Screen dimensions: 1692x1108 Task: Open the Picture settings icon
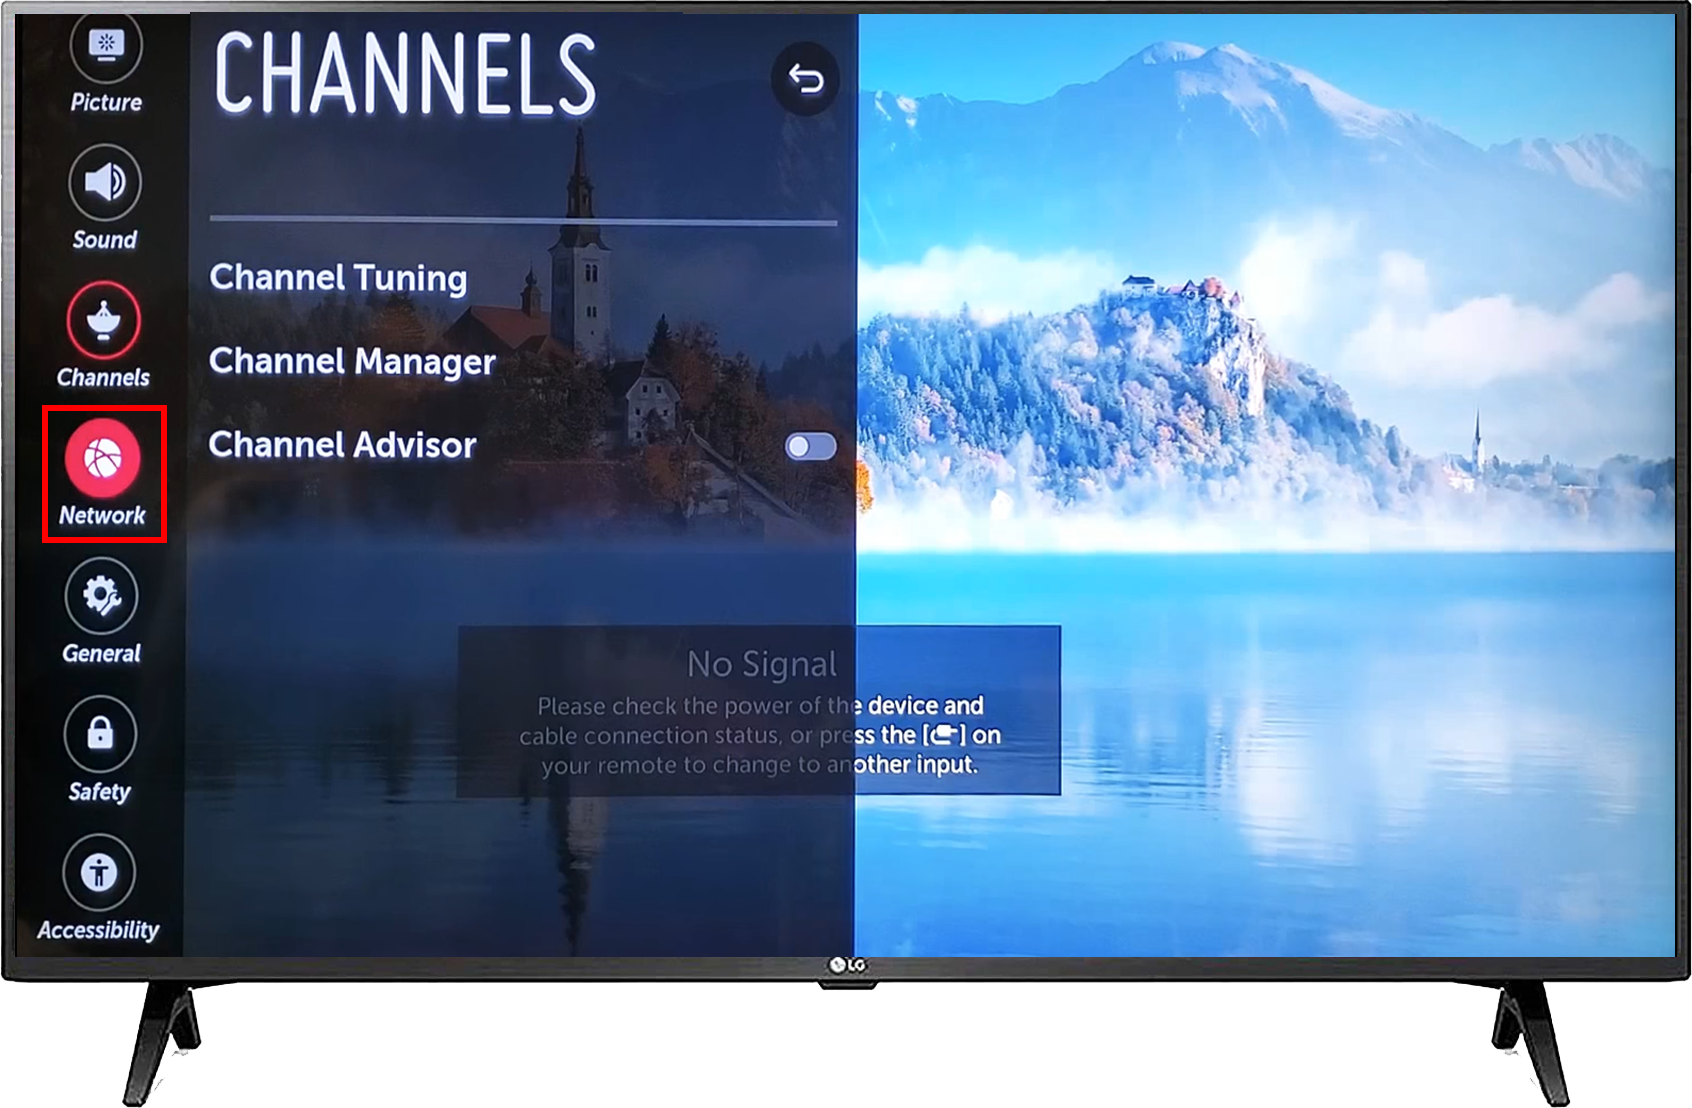click(105, 46)
